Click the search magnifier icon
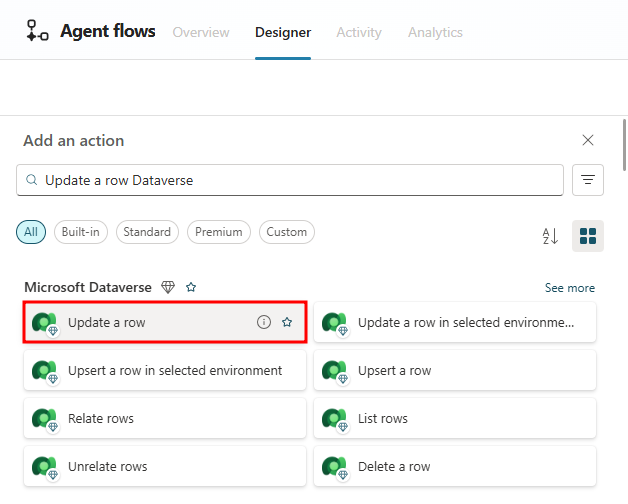This screenshot has height=504, width=628. (x=31, y=180)
